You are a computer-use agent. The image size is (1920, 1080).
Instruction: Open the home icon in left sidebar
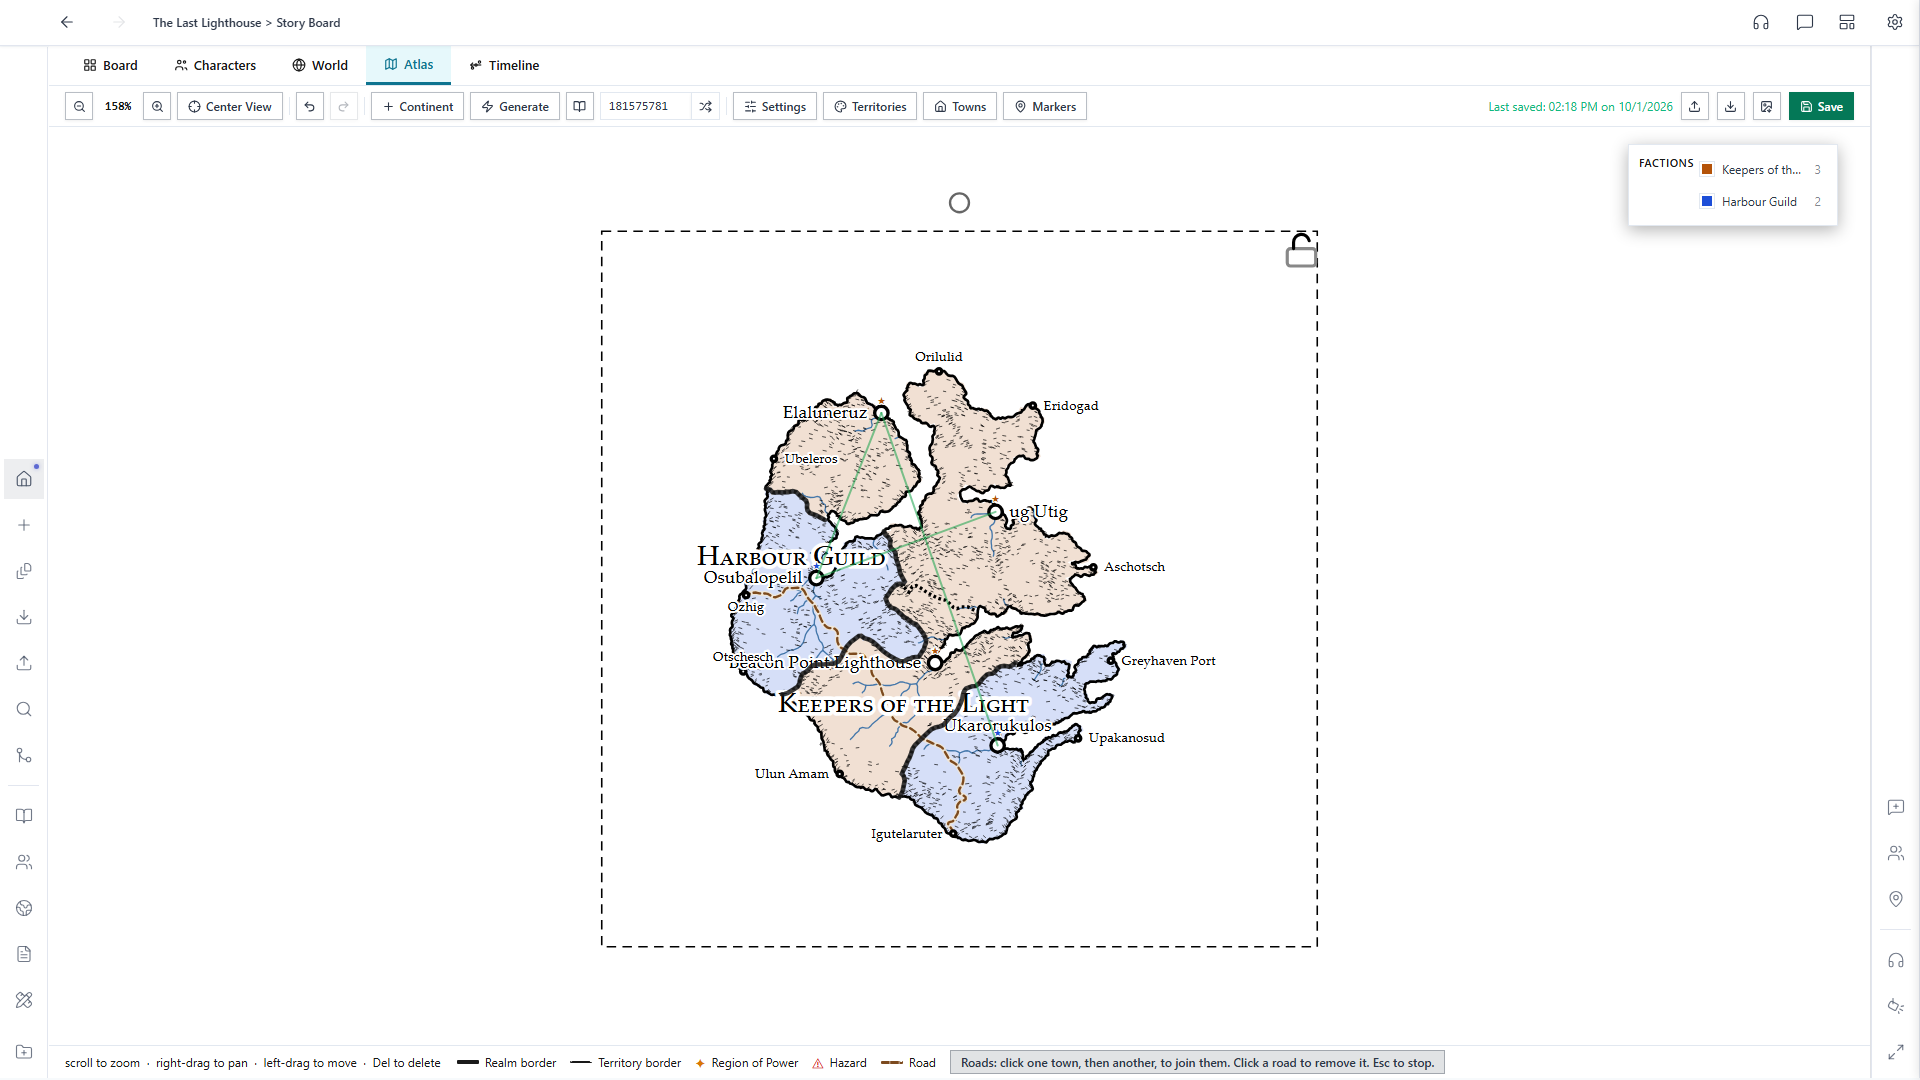(x=24, y=479)
